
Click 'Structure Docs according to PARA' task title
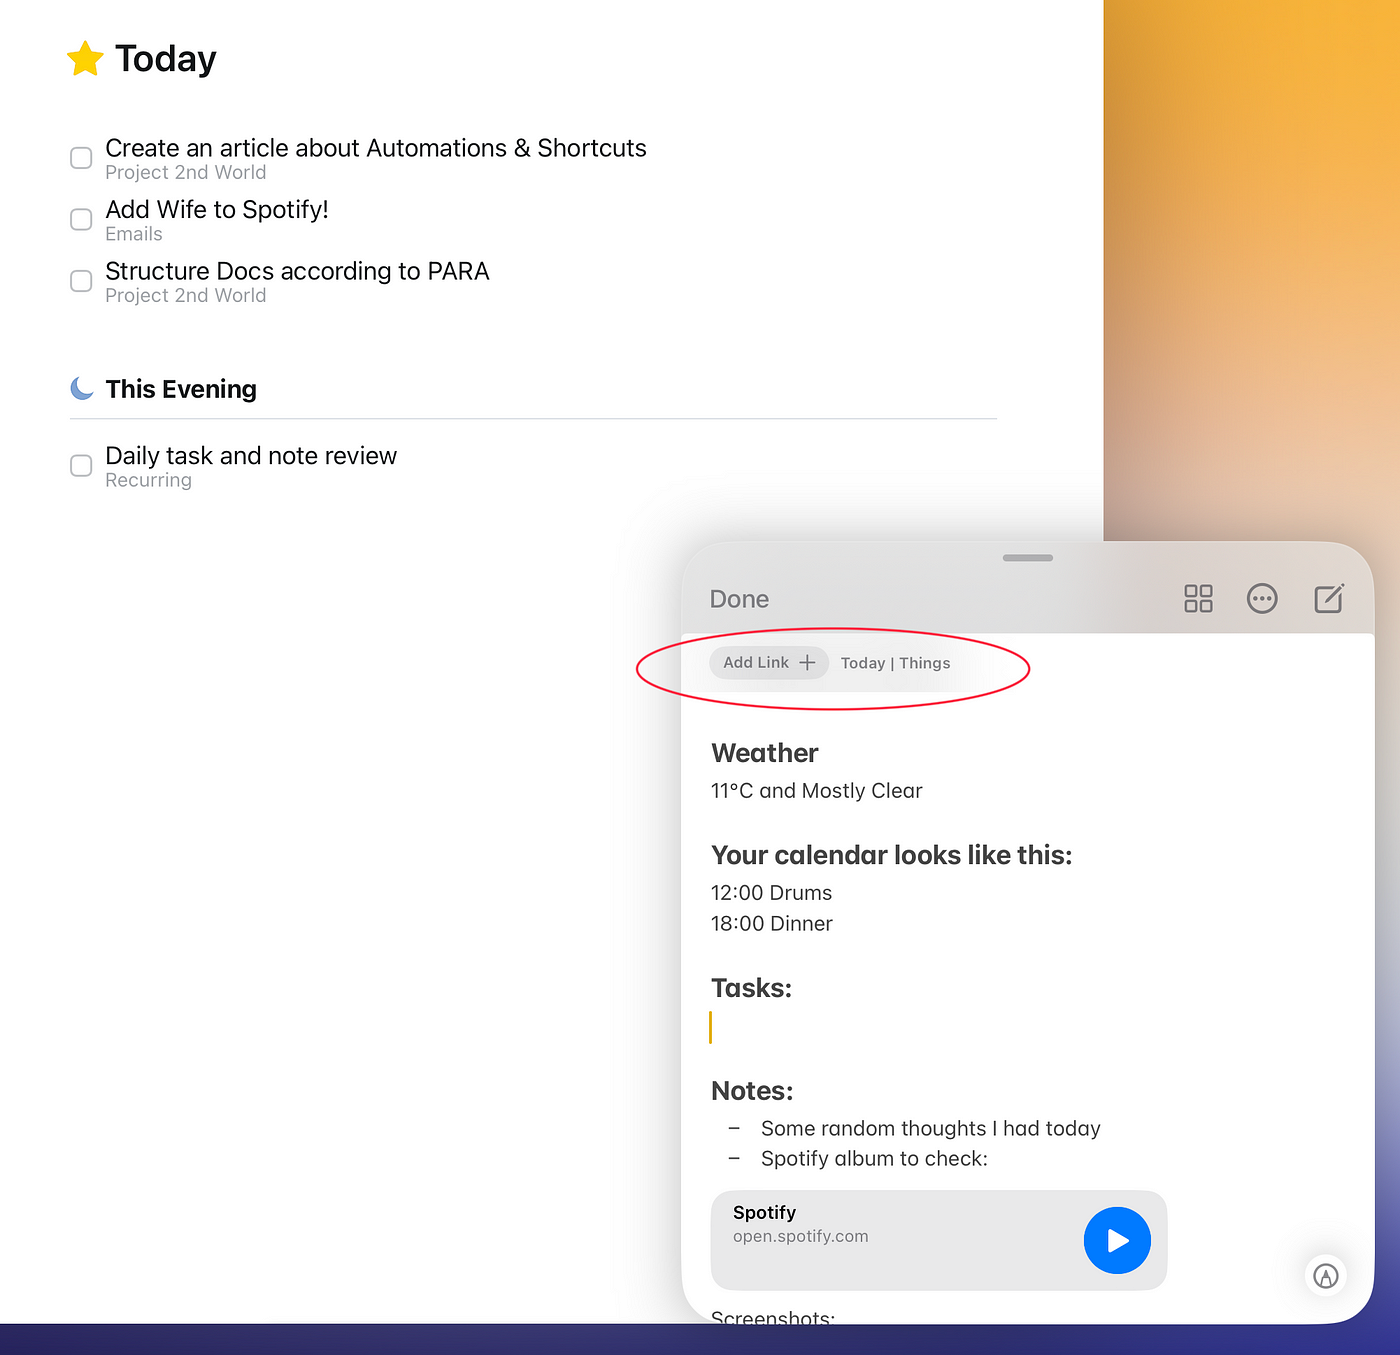pyautogui.click(x=297, y=271)
